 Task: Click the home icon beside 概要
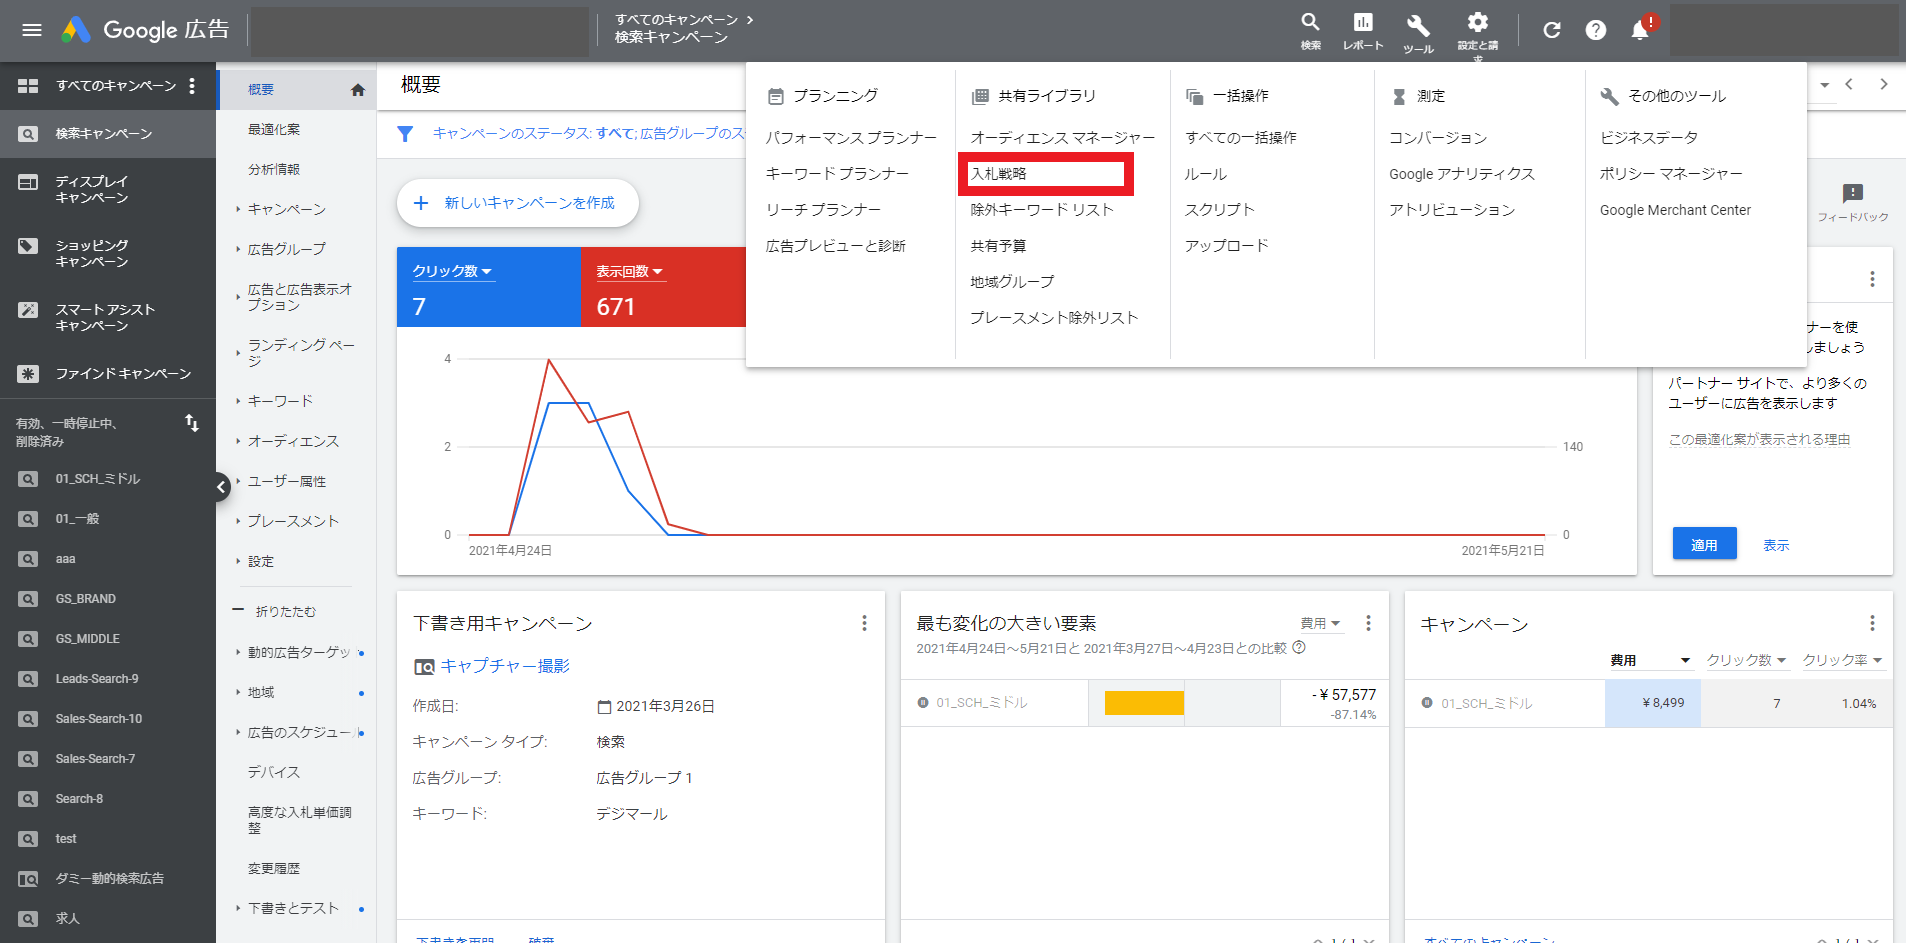point(358,90)
